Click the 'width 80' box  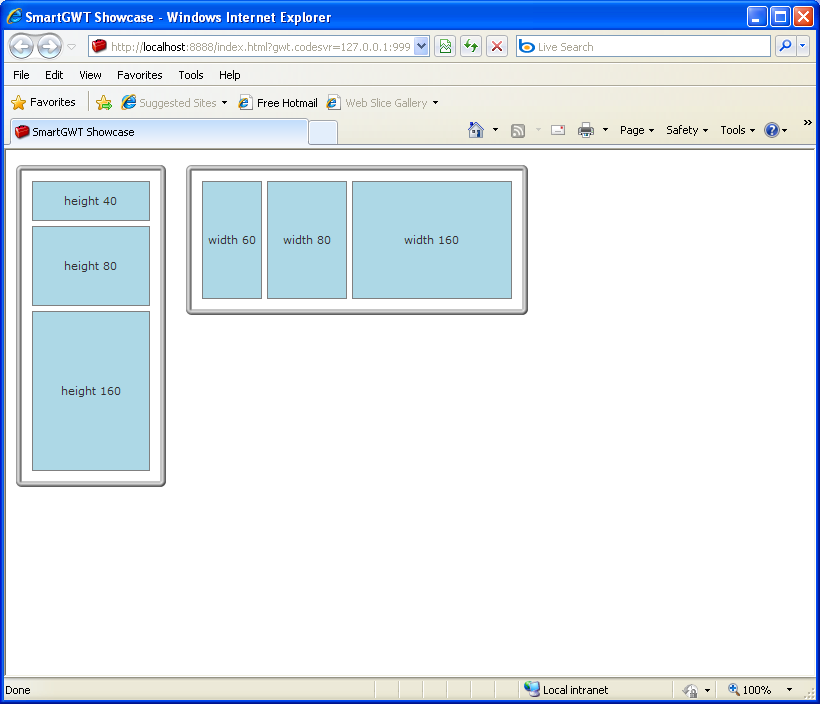[x=307, y=240]
